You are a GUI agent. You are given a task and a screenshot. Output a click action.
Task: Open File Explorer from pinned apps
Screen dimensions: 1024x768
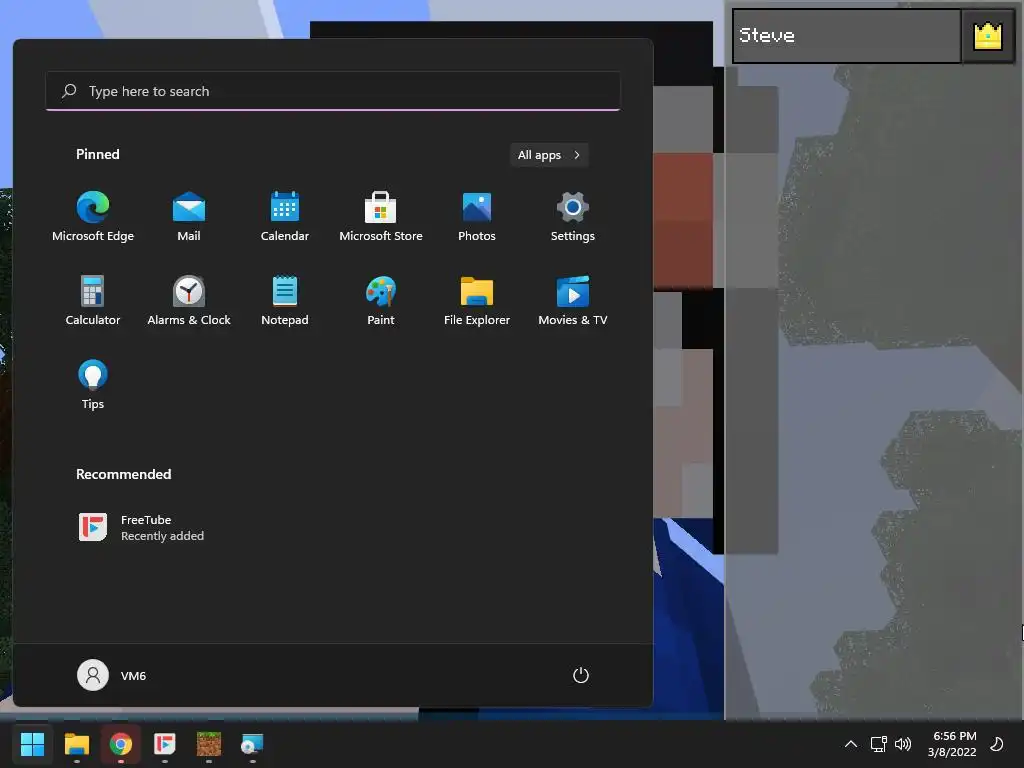(477, 300)
